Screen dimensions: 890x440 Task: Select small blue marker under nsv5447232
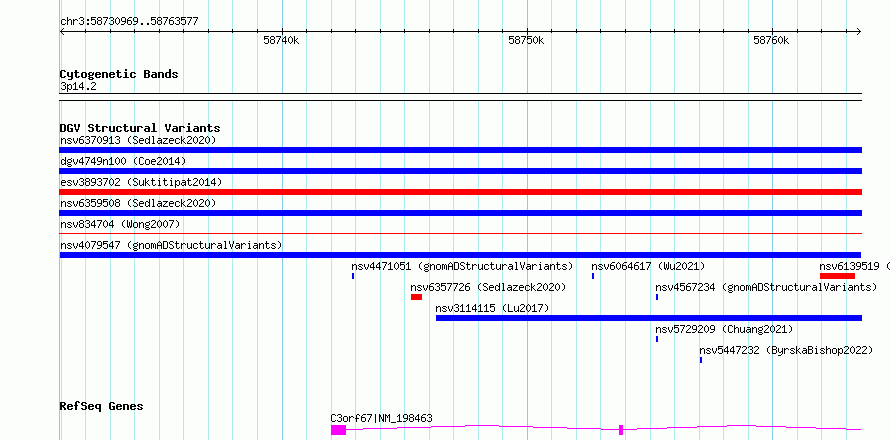tap(701, 360)
